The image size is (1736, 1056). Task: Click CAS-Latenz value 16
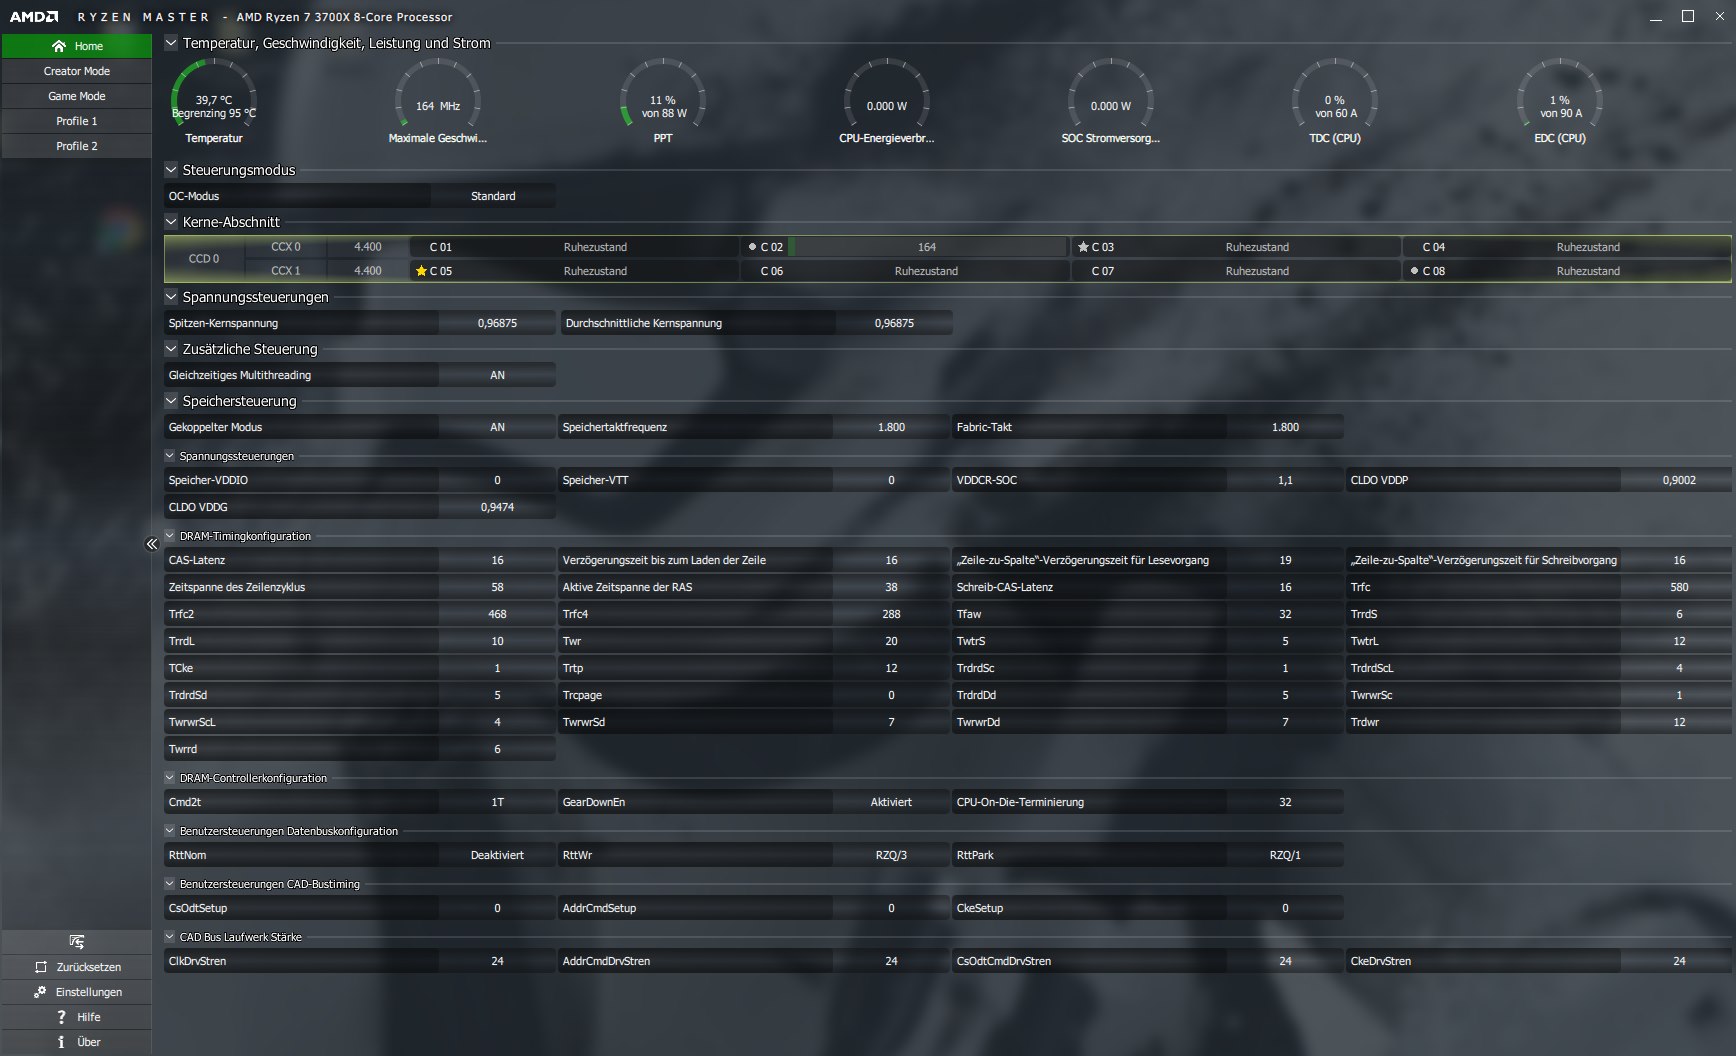[497, 560]
